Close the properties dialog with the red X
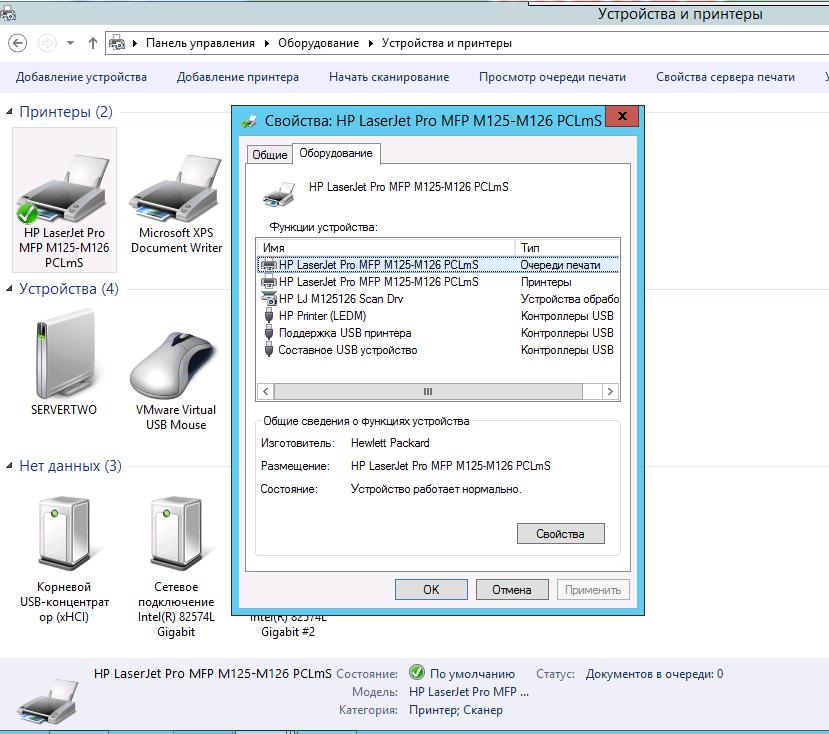This screenshot has width=829, height=734. coord(622,116)
